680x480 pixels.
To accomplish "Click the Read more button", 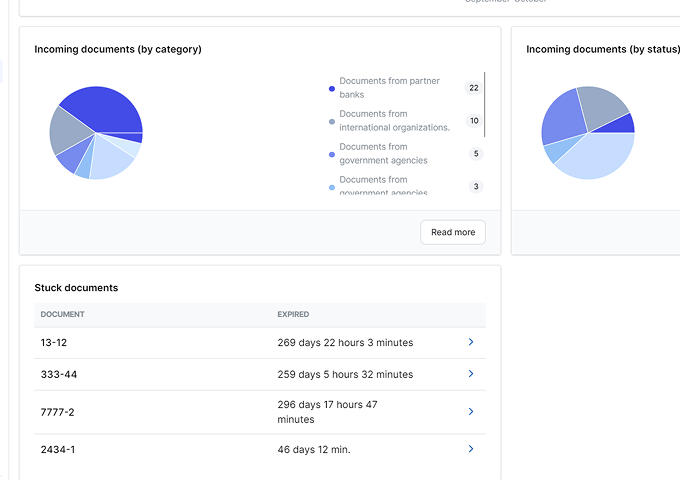I will tap(453, 232).
